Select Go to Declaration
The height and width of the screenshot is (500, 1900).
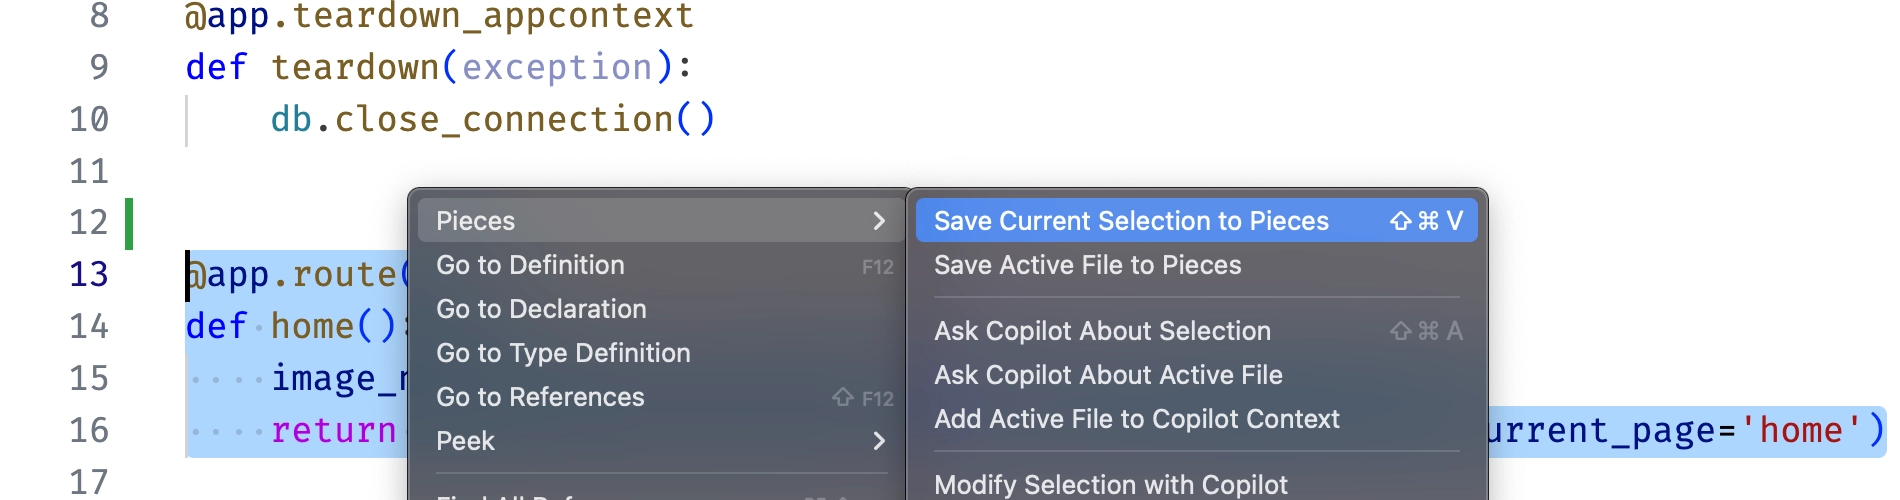541,309
